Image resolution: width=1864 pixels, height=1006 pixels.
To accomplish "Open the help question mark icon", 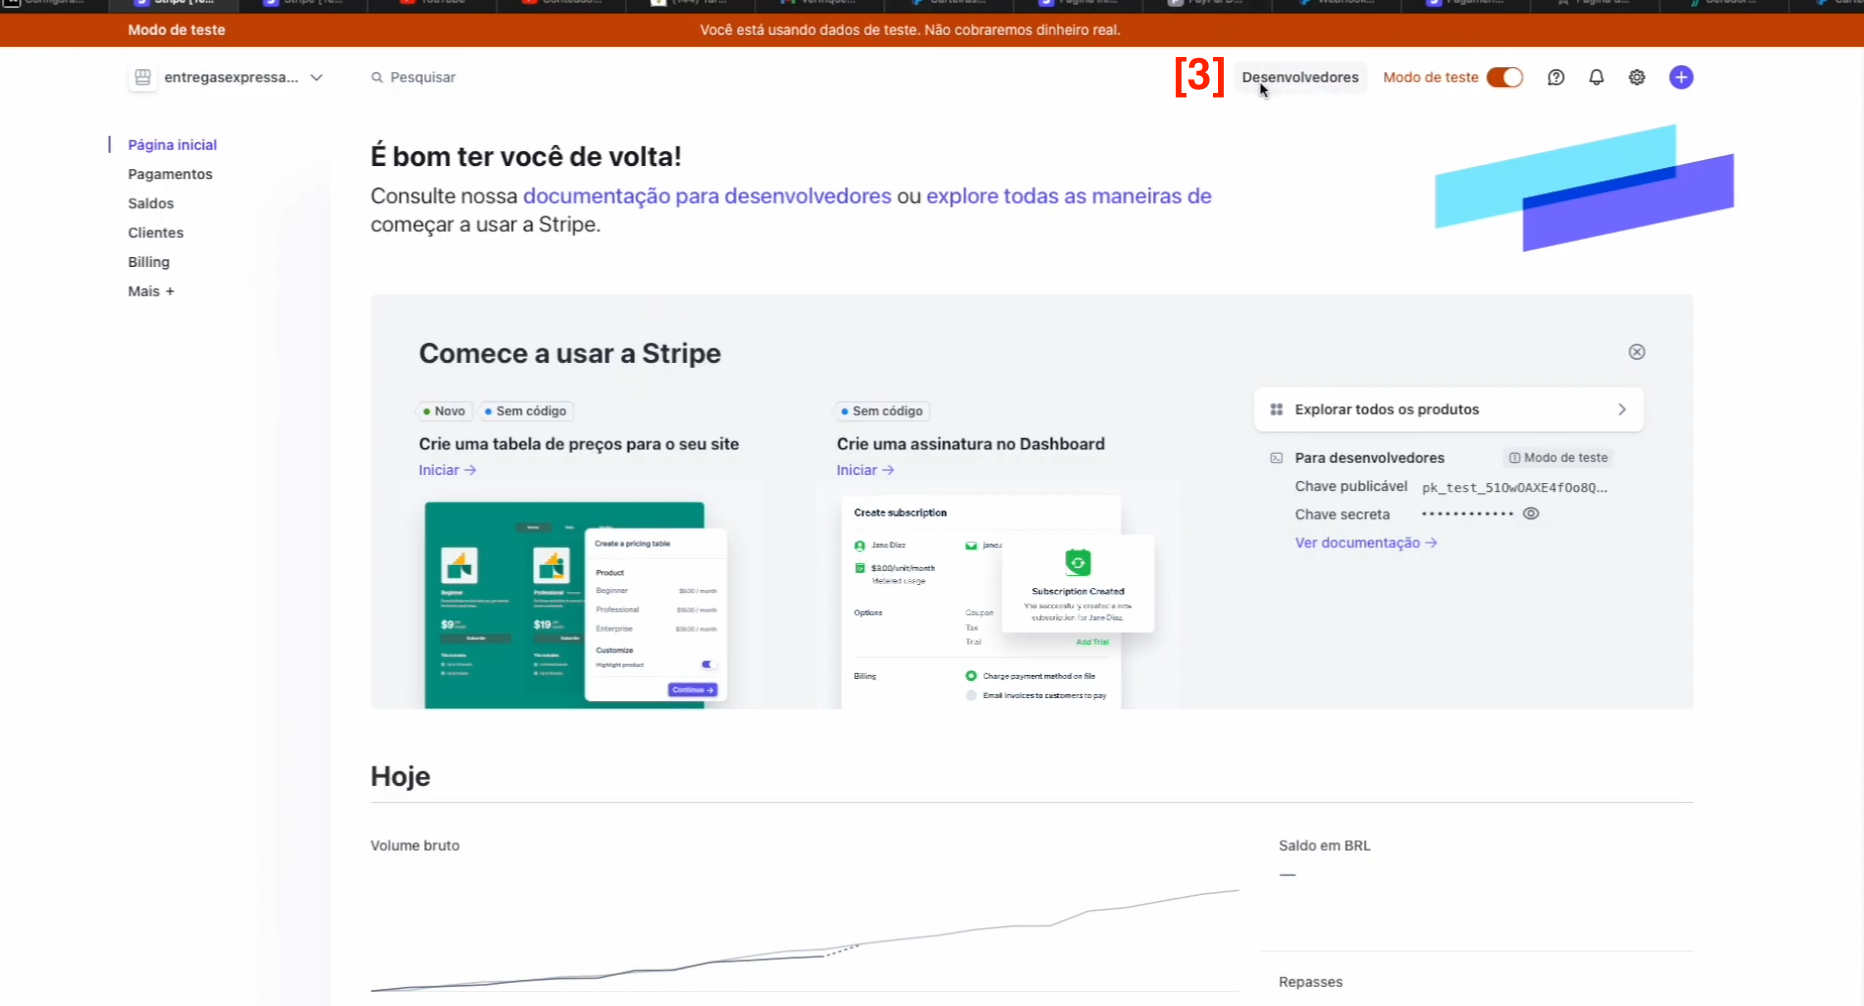I will click(x=1556, y=77).
